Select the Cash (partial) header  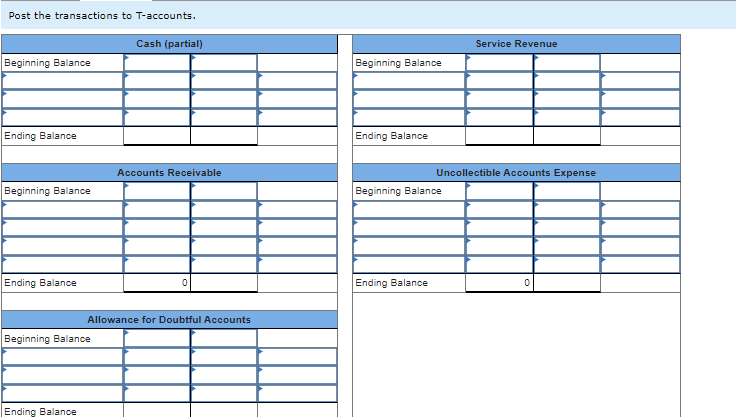pyautogui.click(x=169, y=44)
